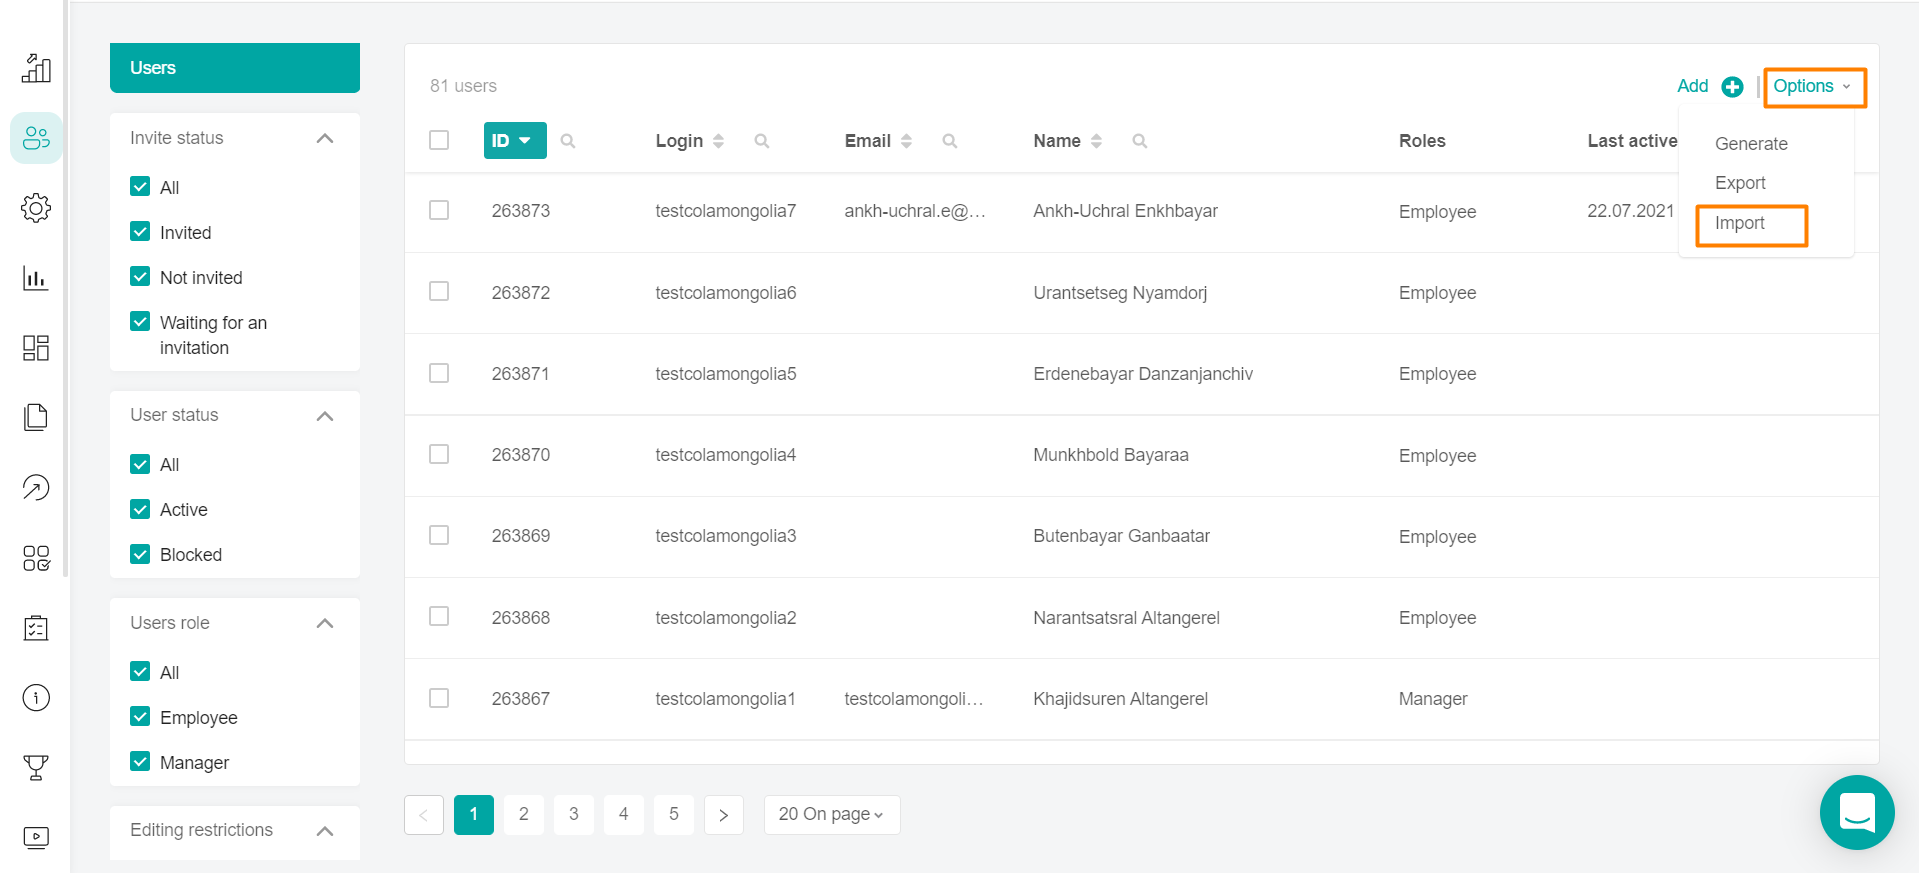Screen dimensions: 1919x873
Task: Click the plus icon next to Add
Action: (x=1732, y=87)
